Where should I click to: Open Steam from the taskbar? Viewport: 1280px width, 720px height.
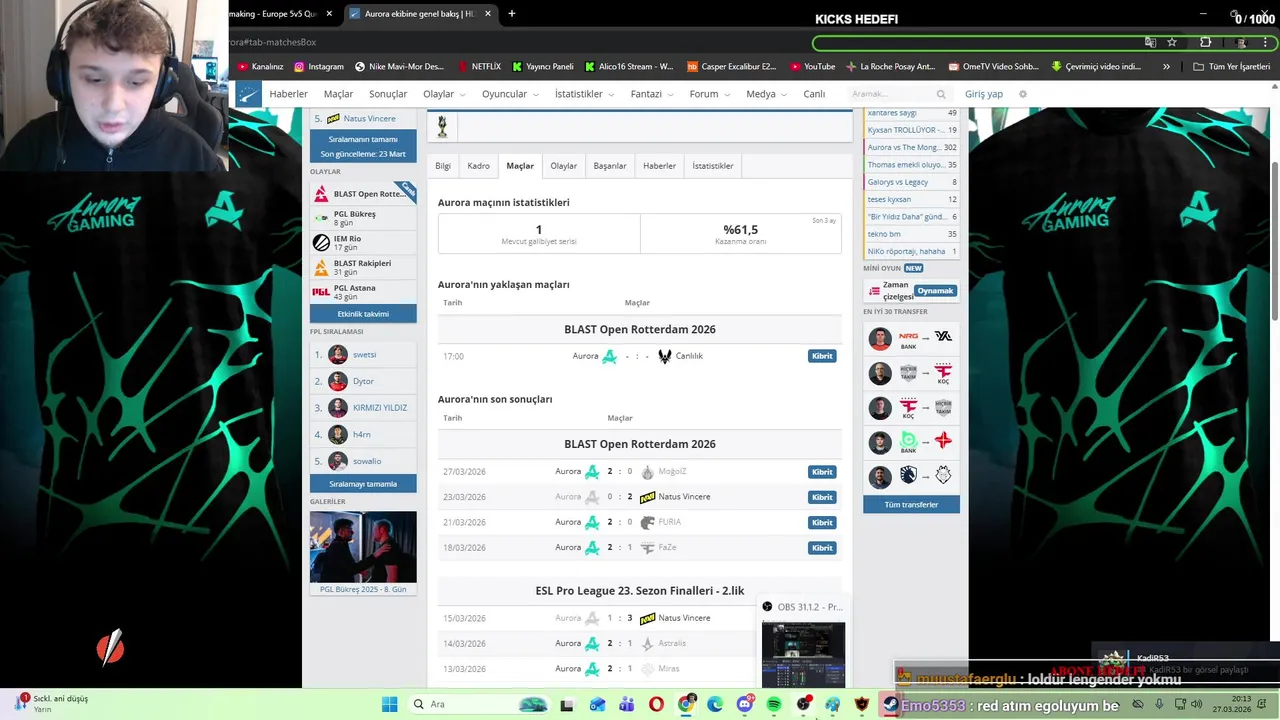890,704
